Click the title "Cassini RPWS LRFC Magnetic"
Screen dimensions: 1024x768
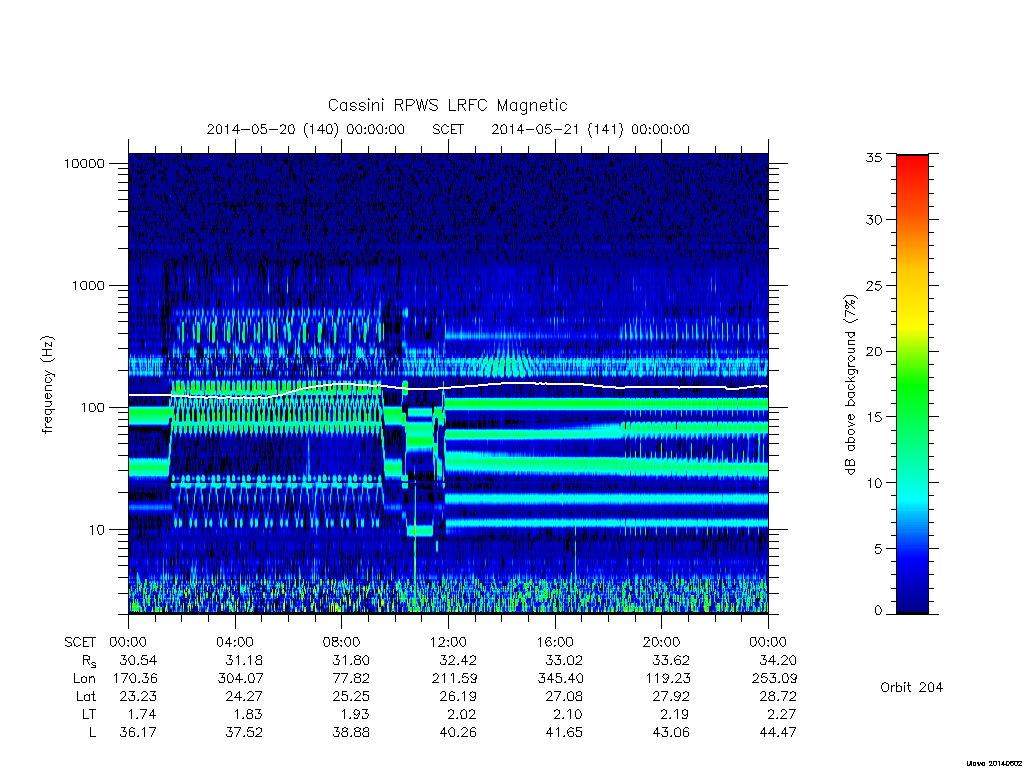[447, 106]
